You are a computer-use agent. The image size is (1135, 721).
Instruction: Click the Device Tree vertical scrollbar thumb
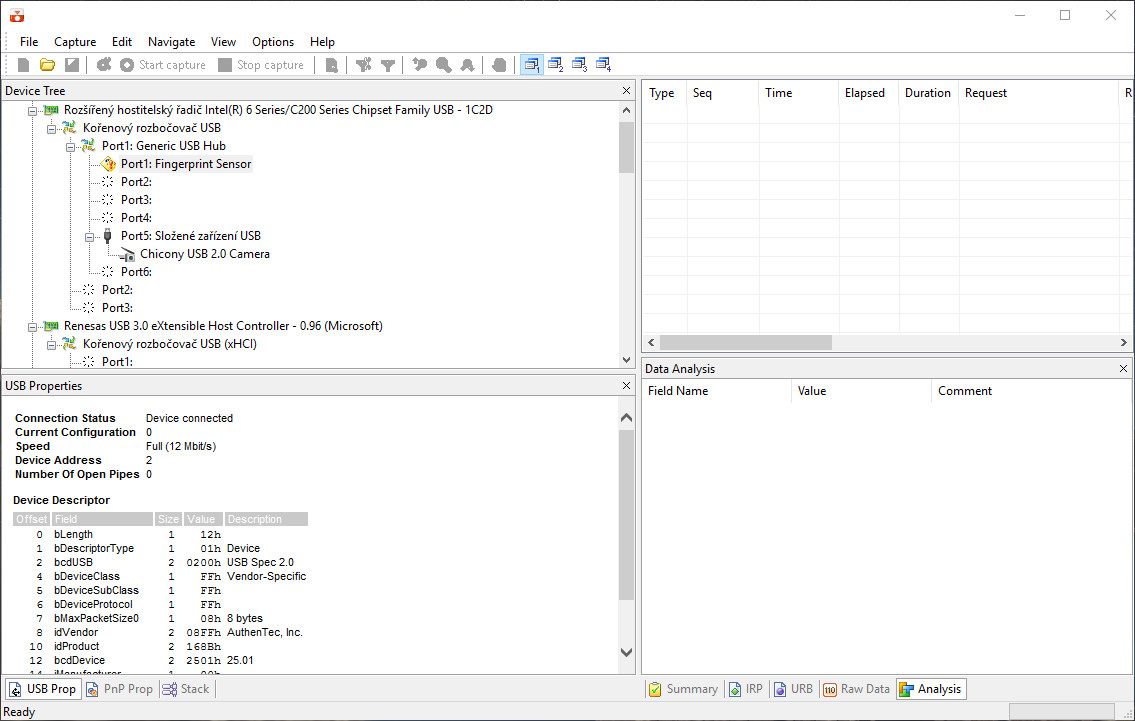pyautogui.click(x=627, y=147)
